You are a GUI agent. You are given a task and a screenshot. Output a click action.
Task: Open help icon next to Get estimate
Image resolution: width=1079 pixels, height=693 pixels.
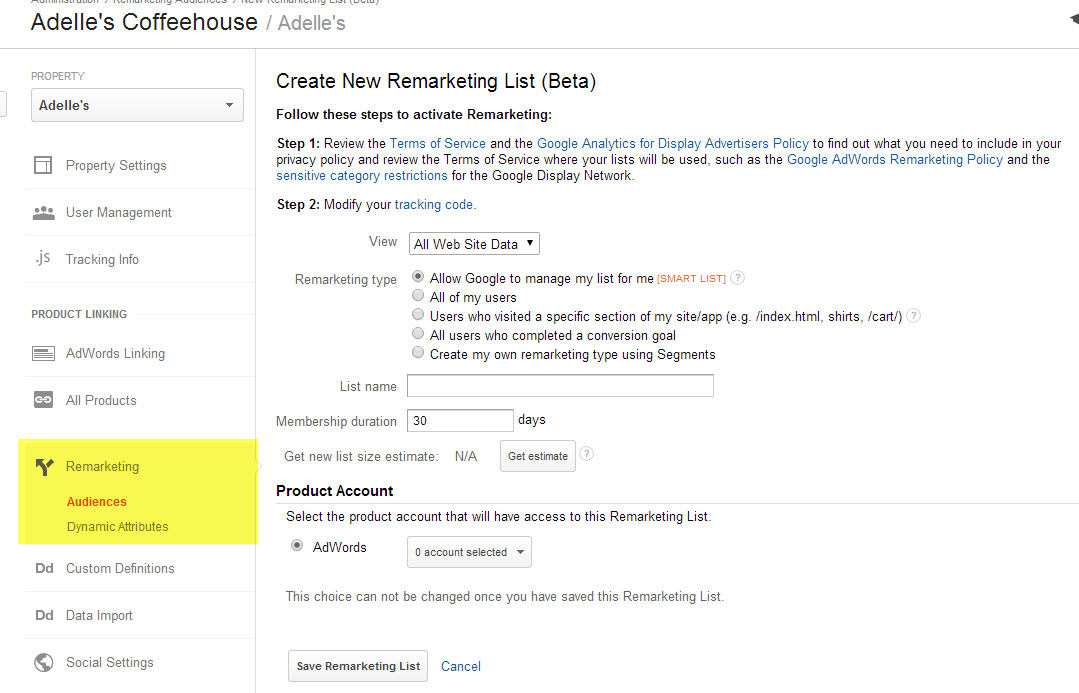pos(586,454)
